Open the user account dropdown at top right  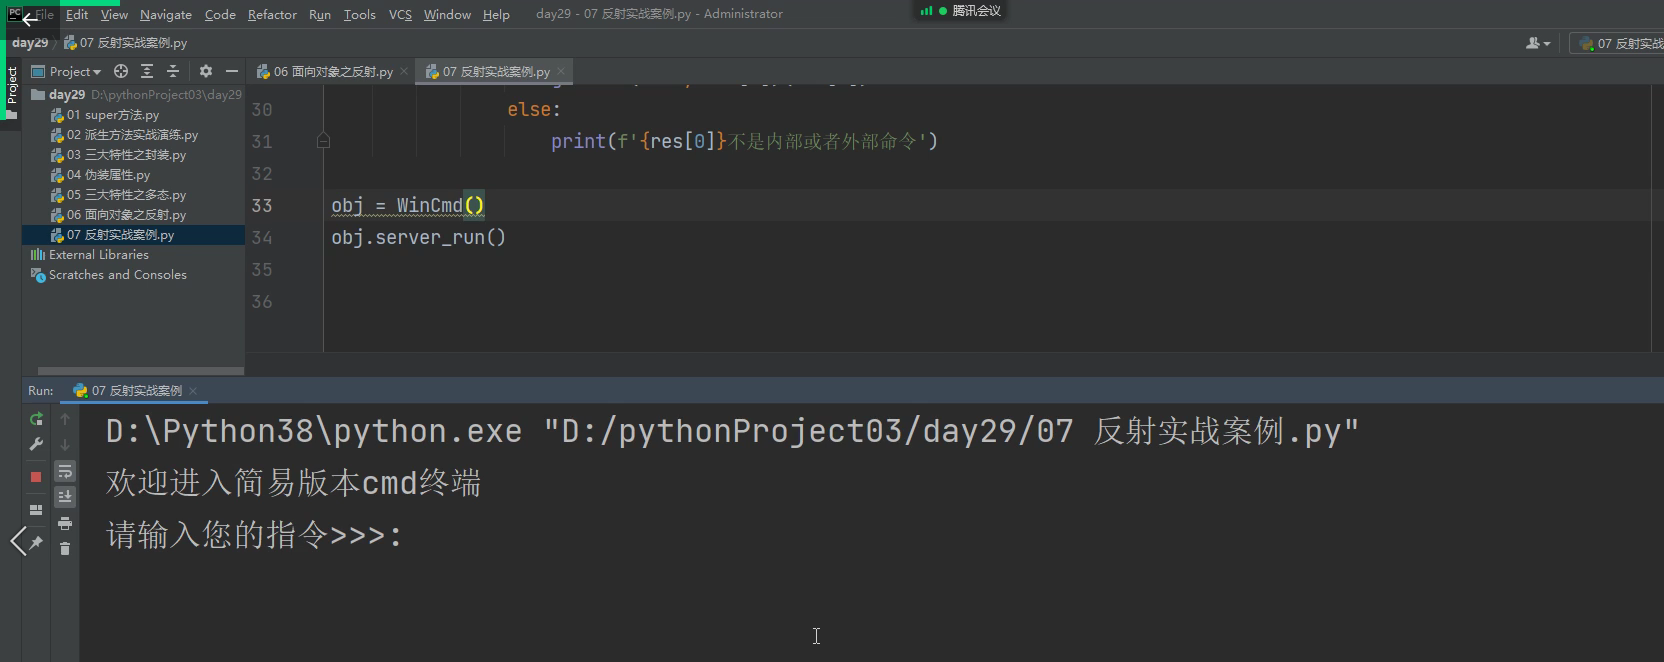tap(1538, 43)
